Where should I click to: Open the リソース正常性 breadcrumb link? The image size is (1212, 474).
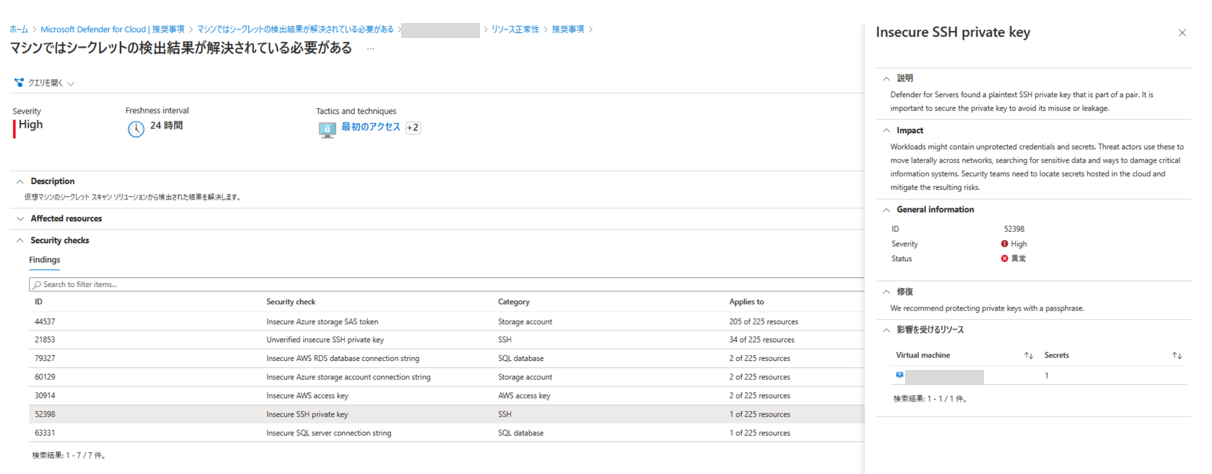tap(515, 30)
